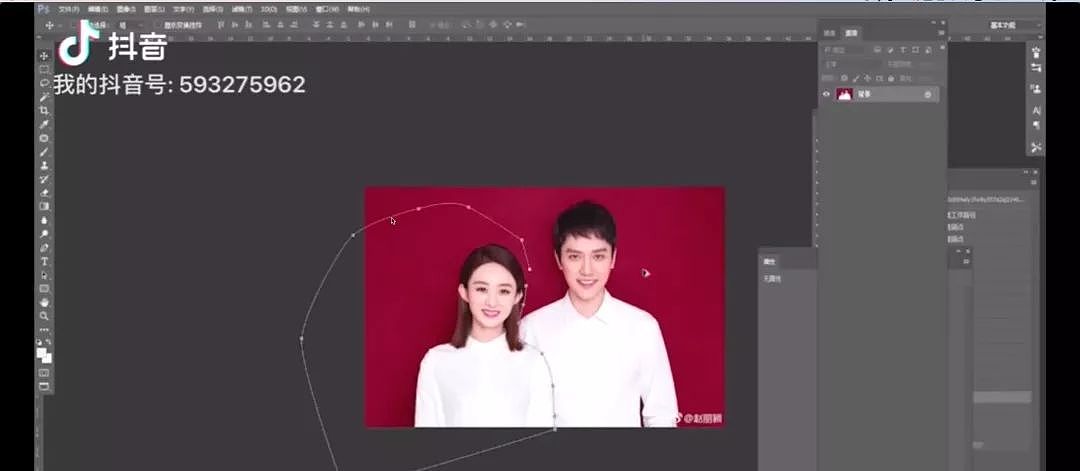
Task: Switch to the 图层 tab
Action: click(x=851, y=33)
